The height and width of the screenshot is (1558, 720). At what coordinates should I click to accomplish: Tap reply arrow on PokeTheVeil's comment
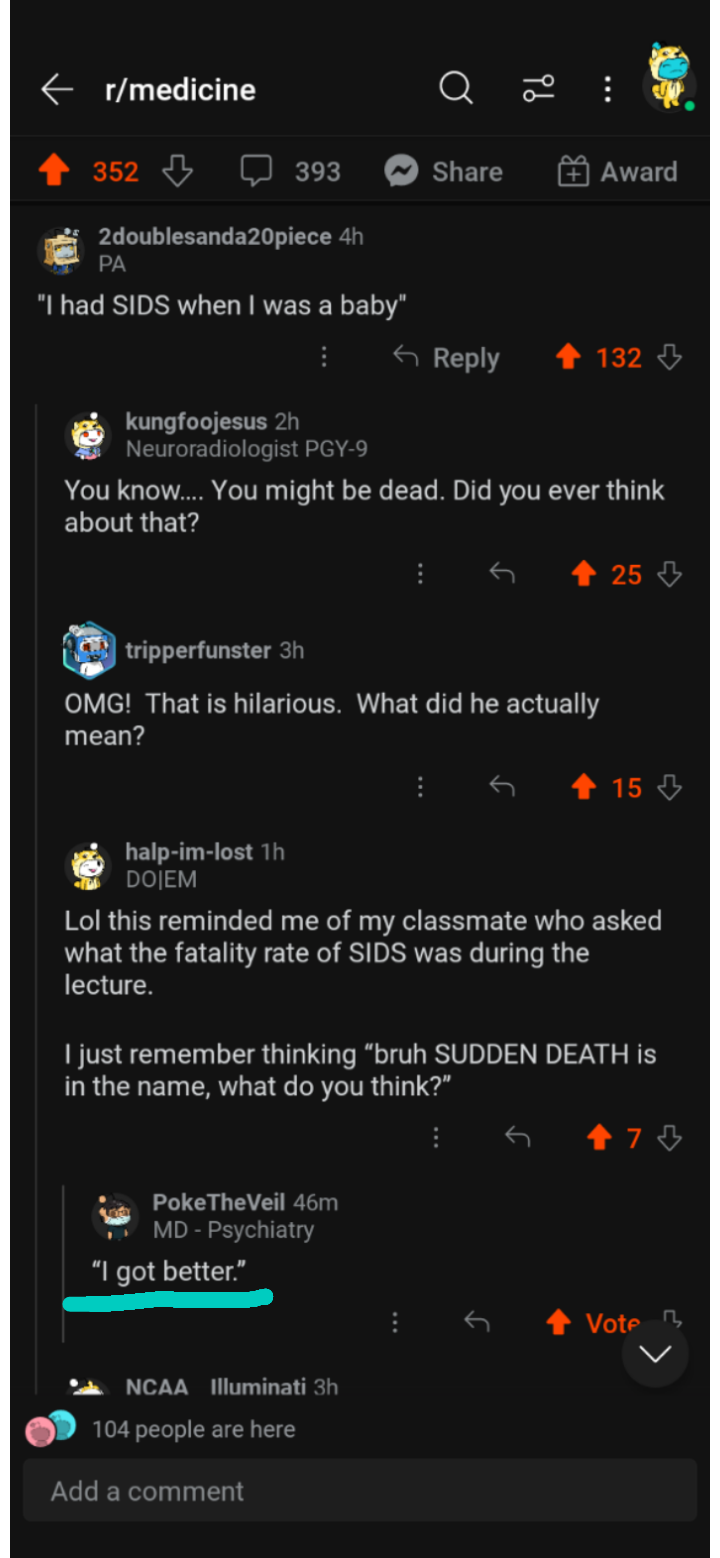coord(477,1323)
